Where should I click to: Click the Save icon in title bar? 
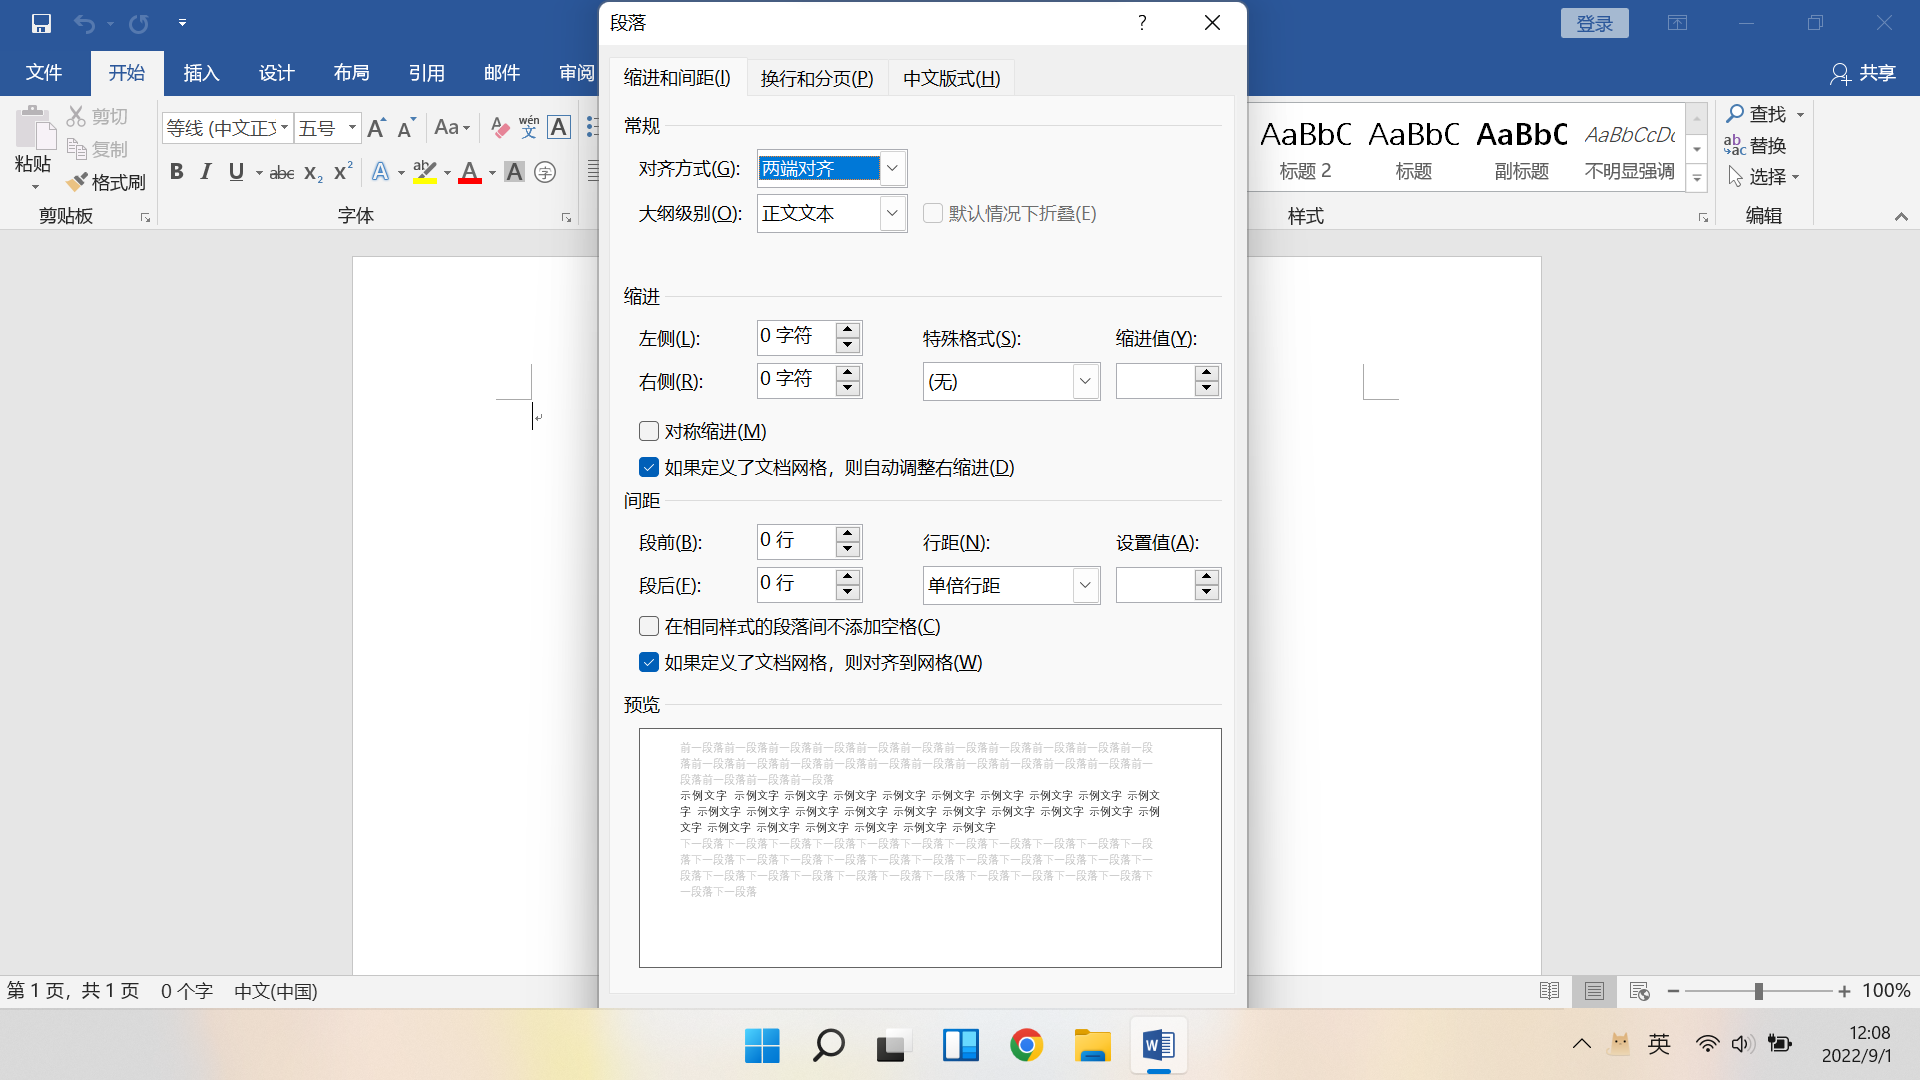tap(41, 23)
